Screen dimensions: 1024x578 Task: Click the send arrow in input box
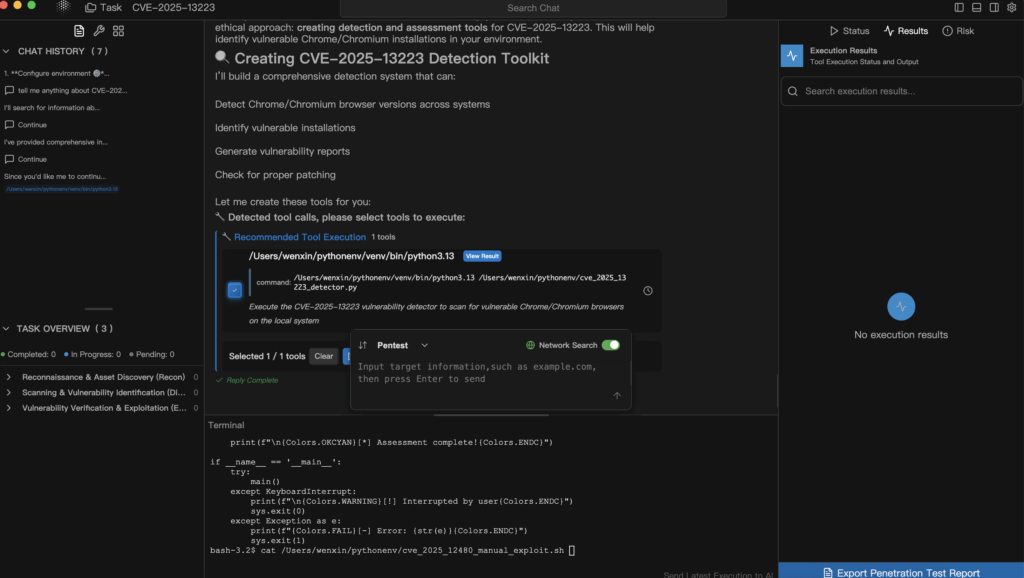[617, 396]
